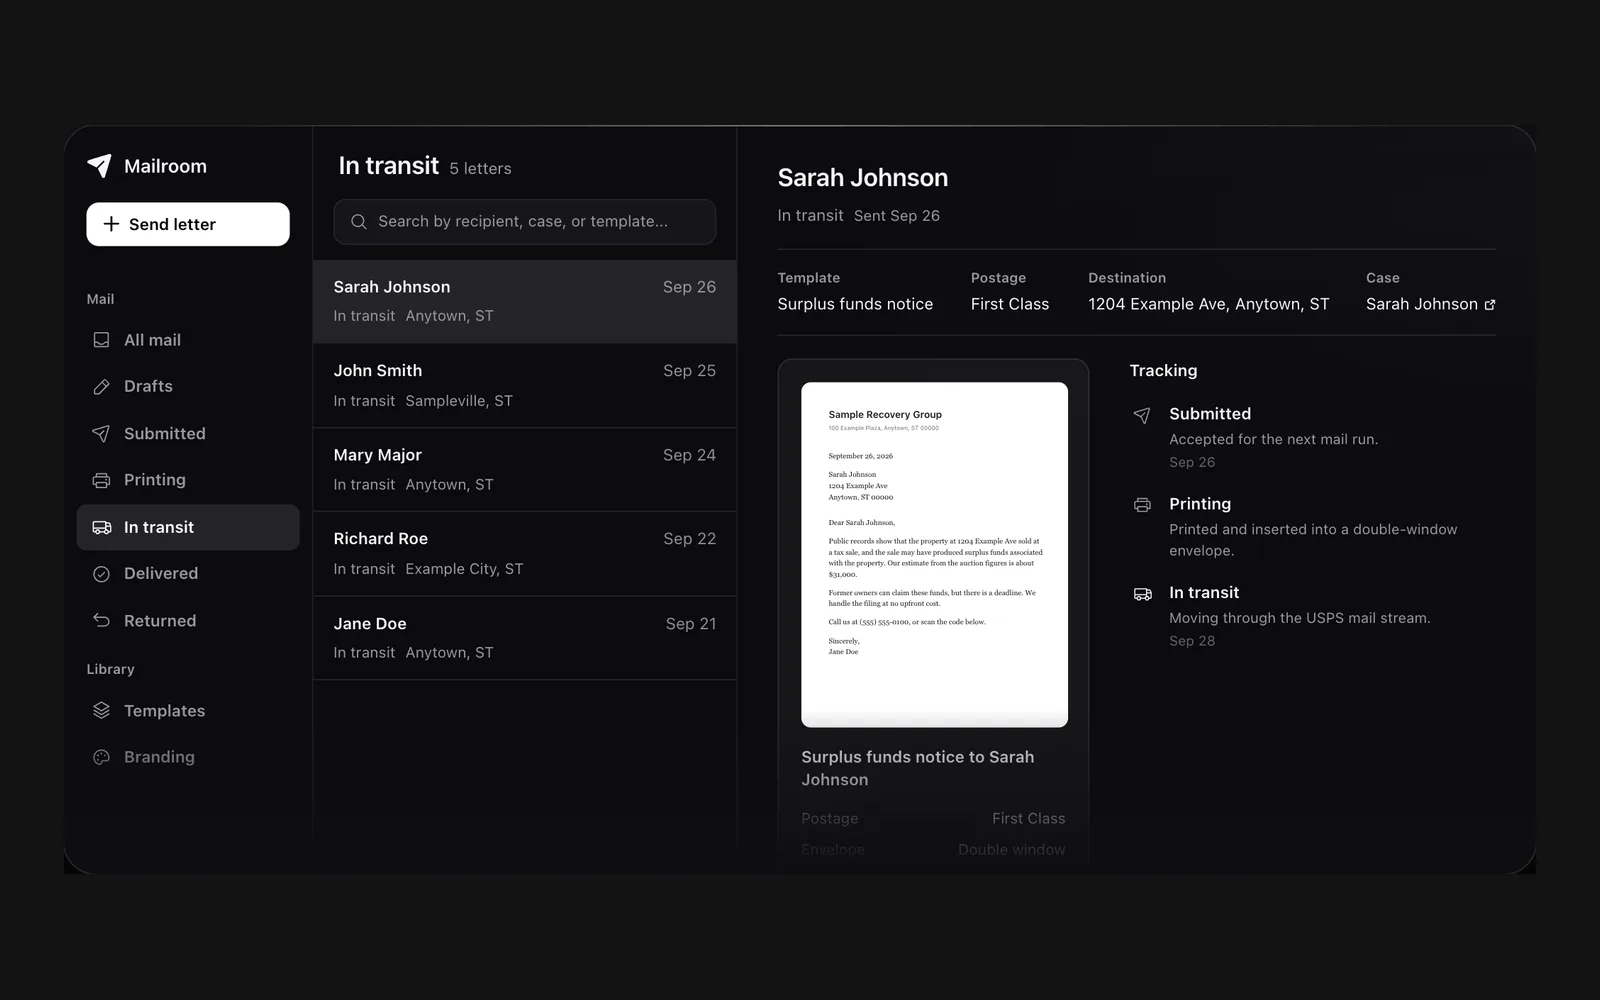Select the Jane Doe letter
The height and width of the screenshot is (1000, 1600).
(x=525, y=638)
